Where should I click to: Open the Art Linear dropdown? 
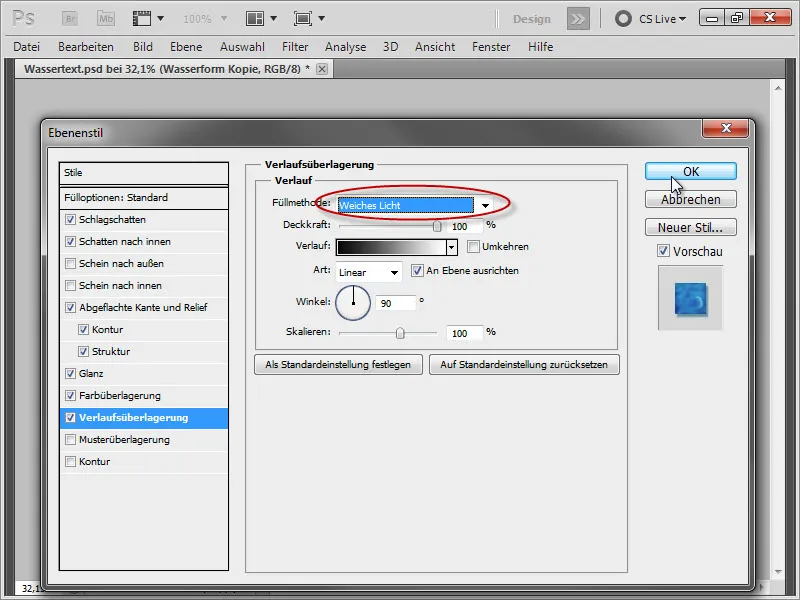[369, 272]
